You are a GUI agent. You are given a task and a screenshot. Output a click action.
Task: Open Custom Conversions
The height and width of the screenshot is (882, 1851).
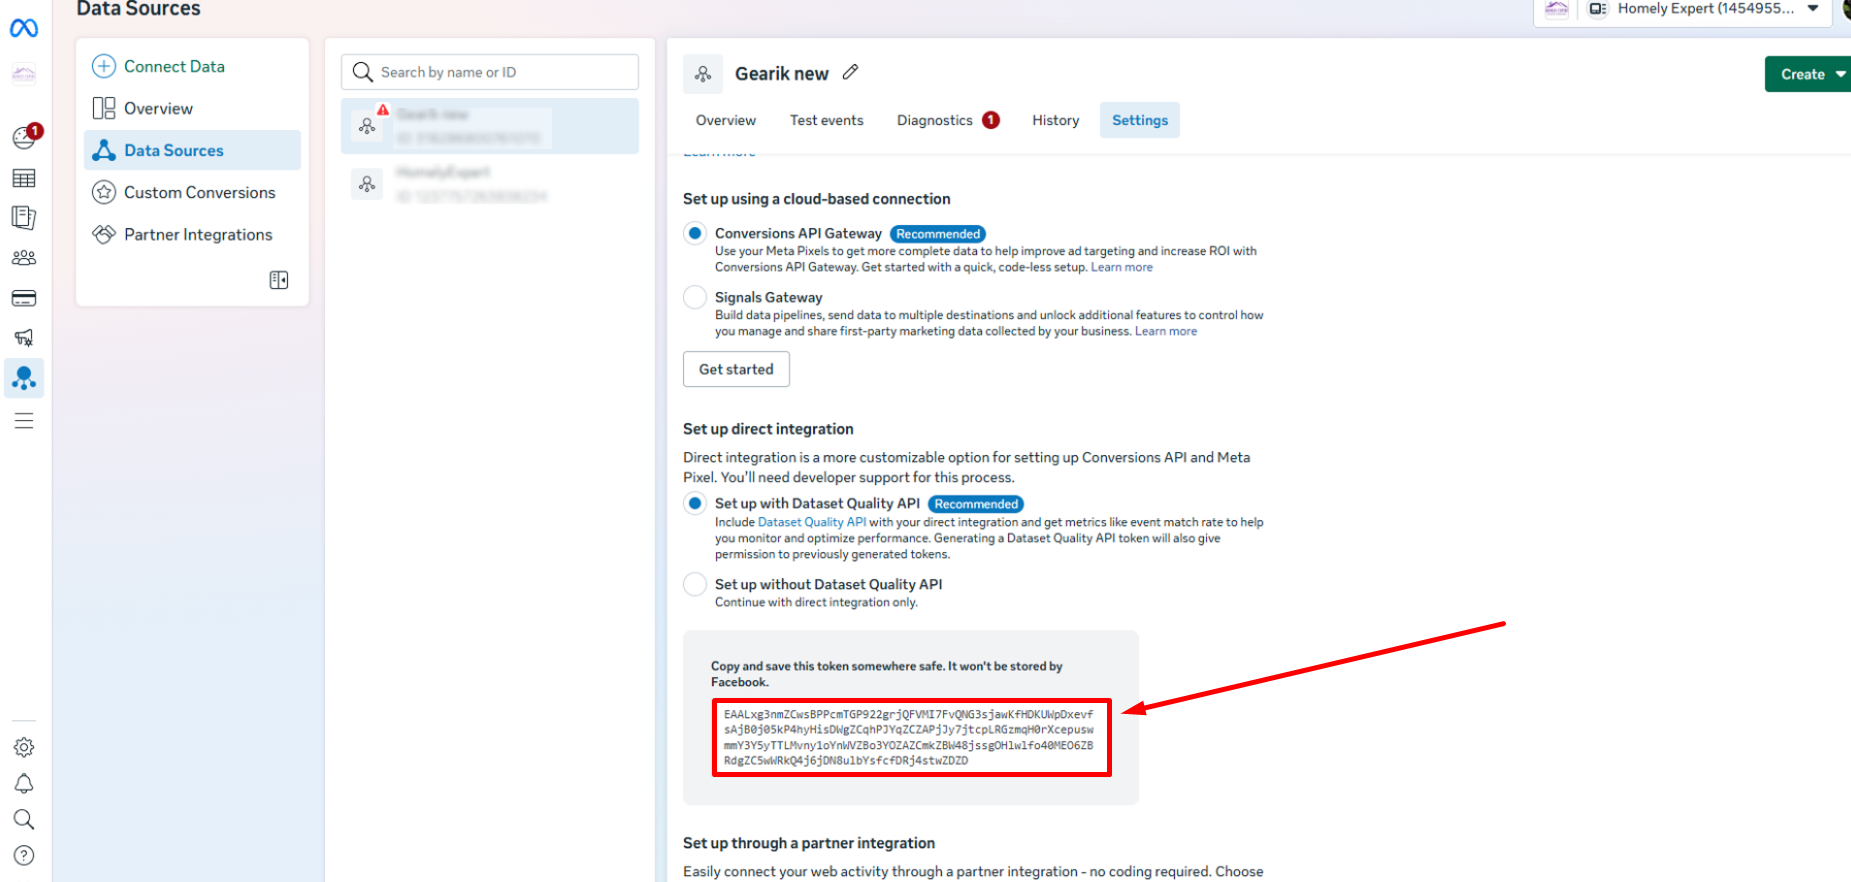[192, 192]
